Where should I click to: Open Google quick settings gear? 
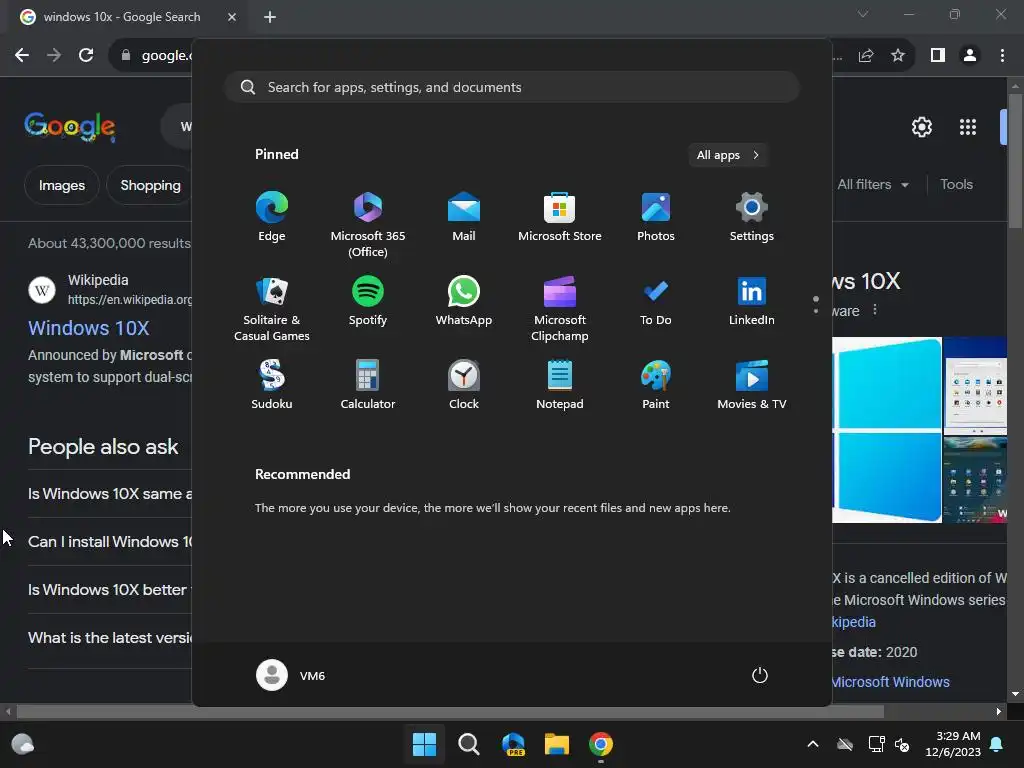[x=921, y=127]
